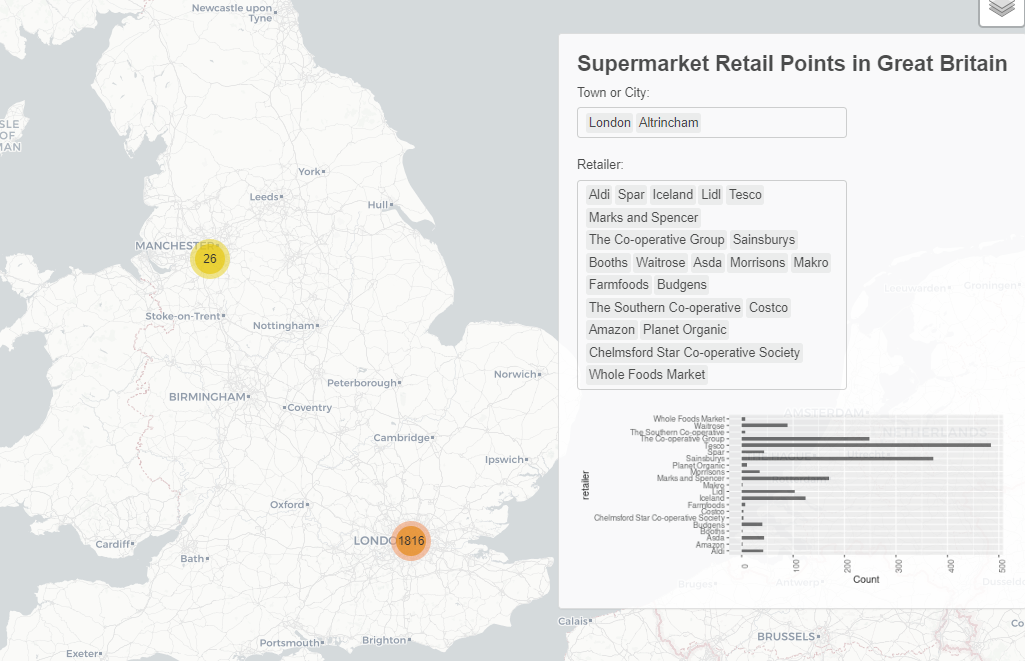
Task: Select the Morrisons retailer tag
Action: pyautogui.click(x=757, y=262)
